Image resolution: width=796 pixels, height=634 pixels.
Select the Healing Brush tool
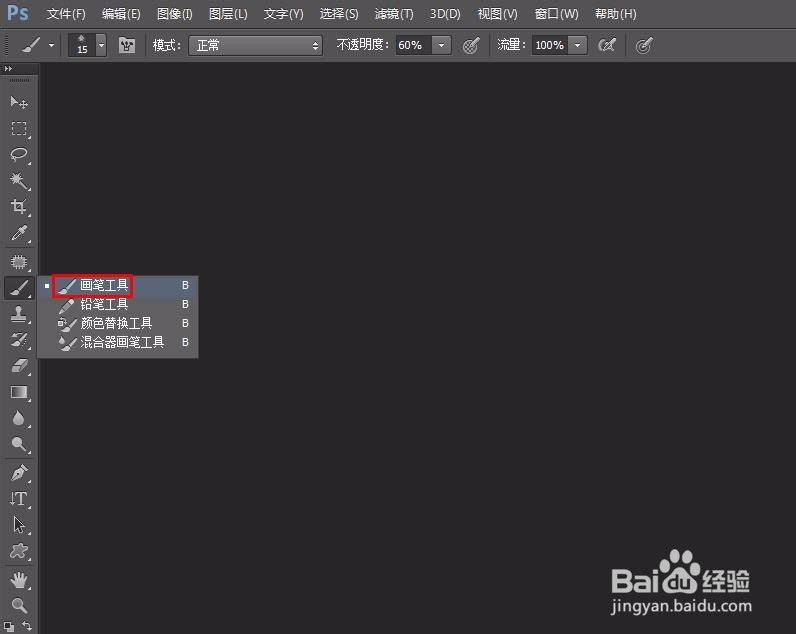tap(19, 262)
